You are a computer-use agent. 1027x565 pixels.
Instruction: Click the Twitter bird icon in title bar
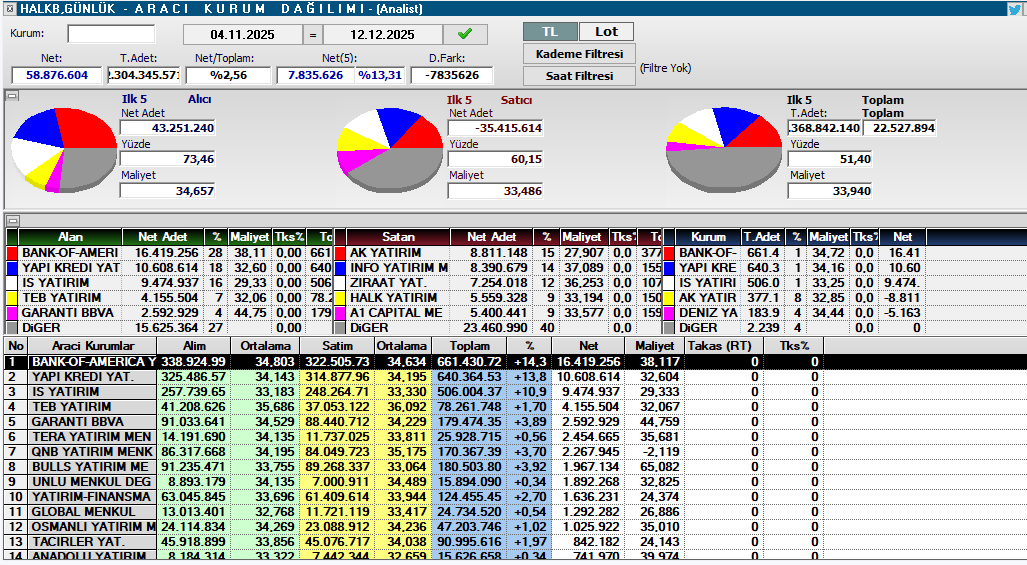coord(1014,8)
